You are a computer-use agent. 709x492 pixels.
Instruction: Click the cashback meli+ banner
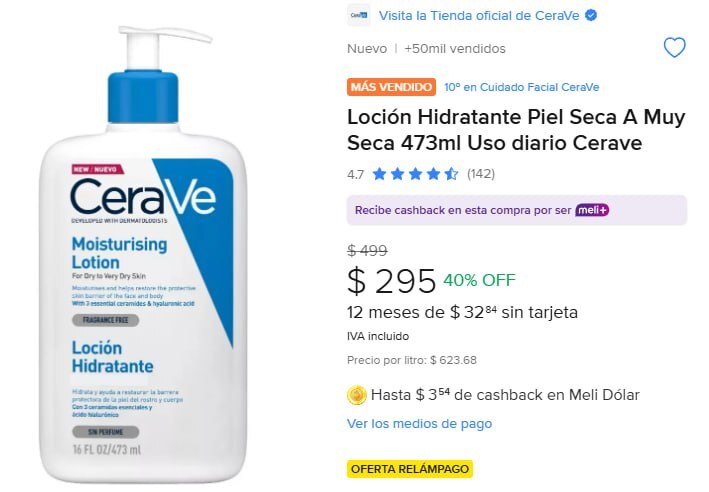(517, 210)
